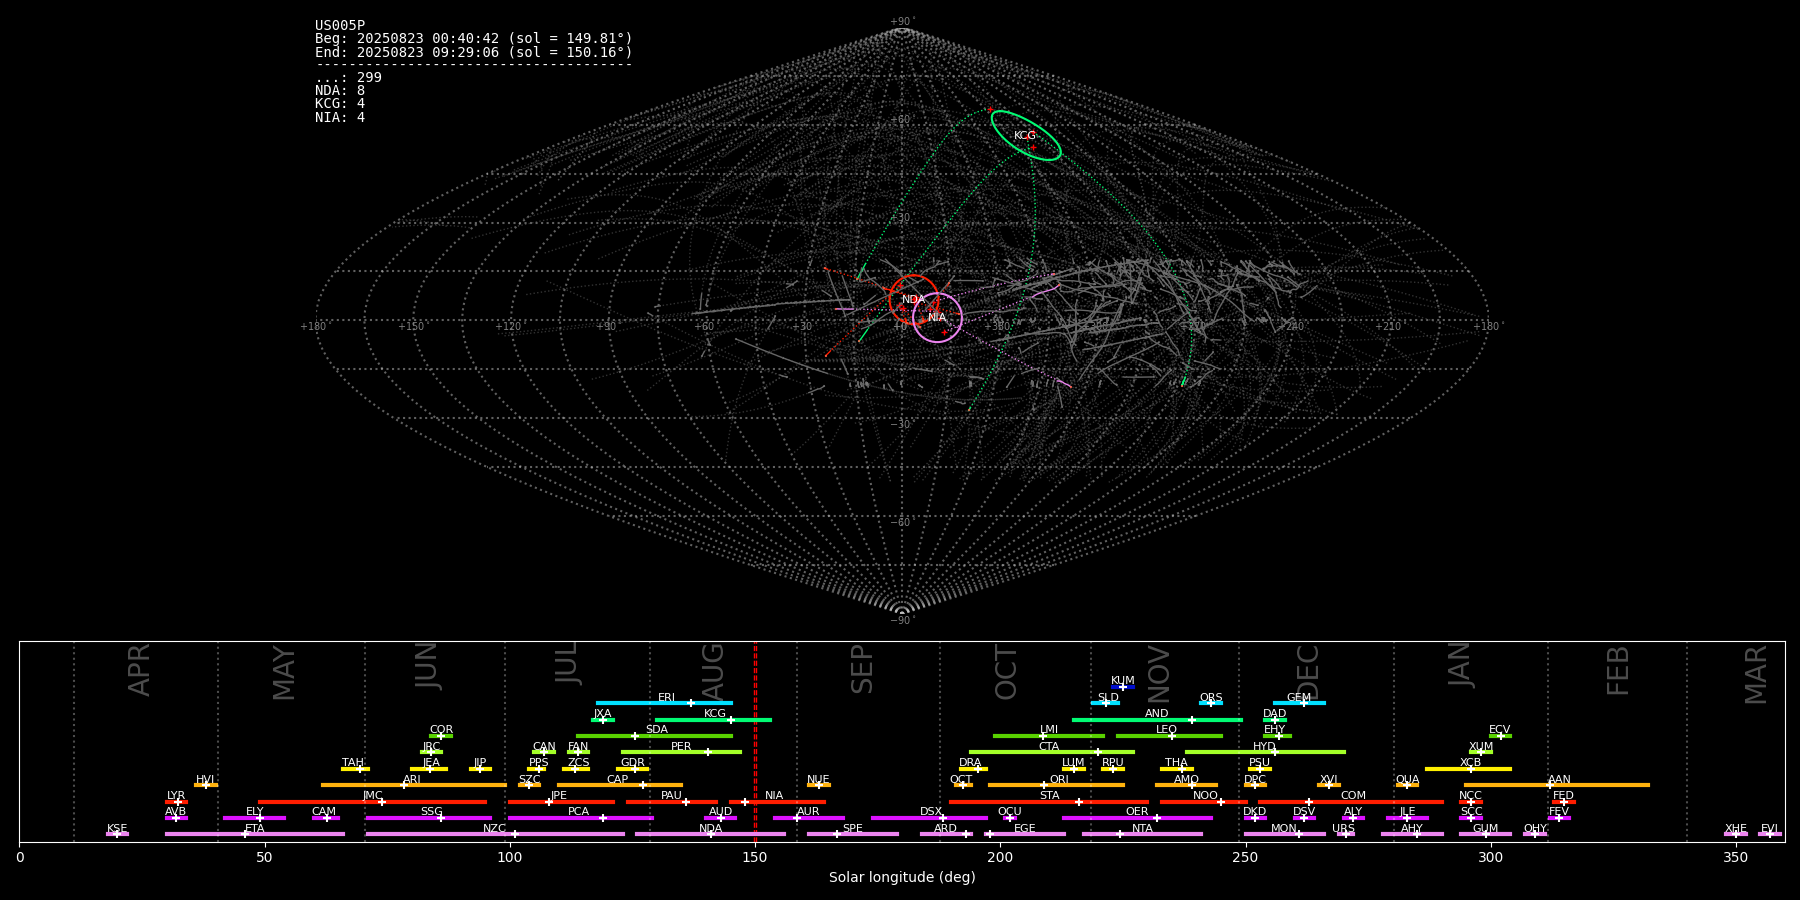Click the STA shower label on timeline
This screenshot has width=1800, height=900.
pyautogui.click(x=1049, y=796)
